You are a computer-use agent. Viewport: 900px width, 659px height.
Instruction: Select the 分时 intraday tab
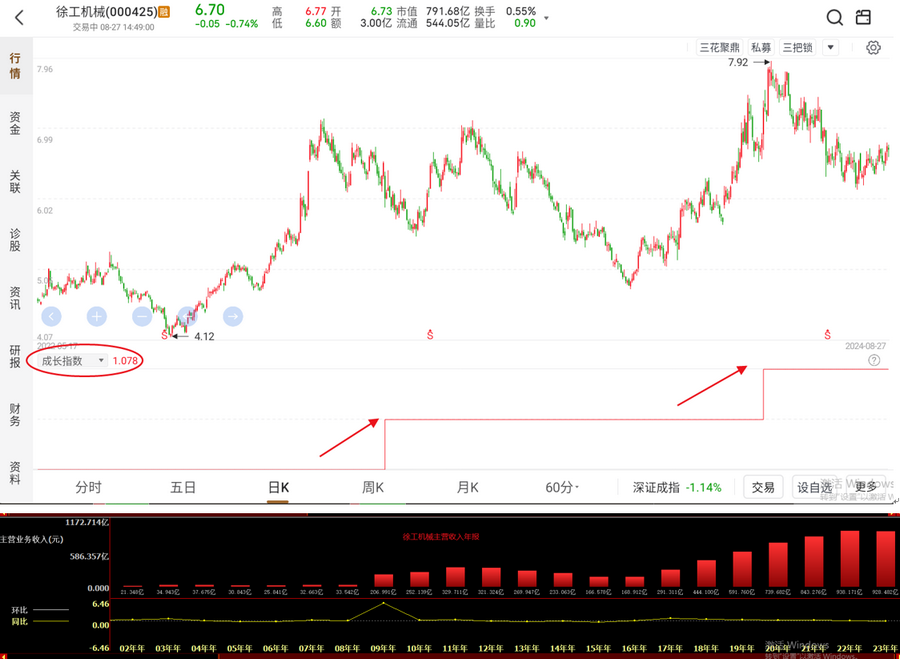click(x=89, y=487)
